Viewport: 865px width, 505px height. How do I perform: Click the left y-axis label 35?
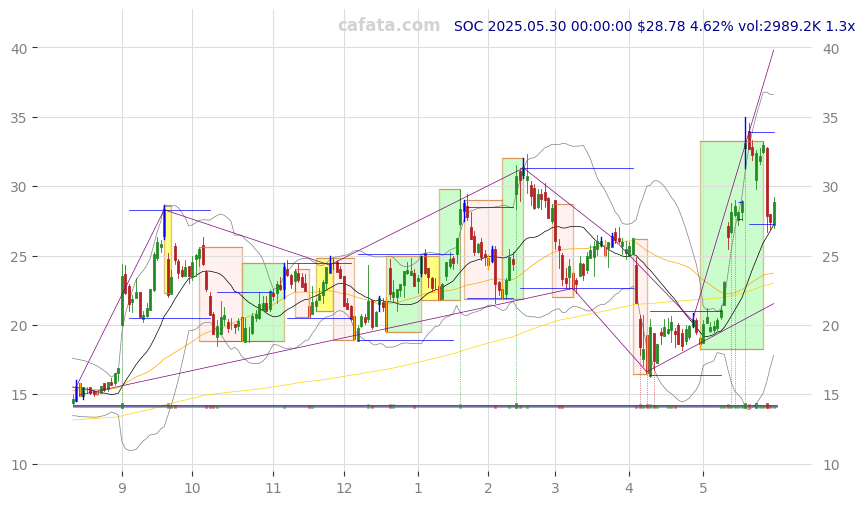click(x=19, y=118)
